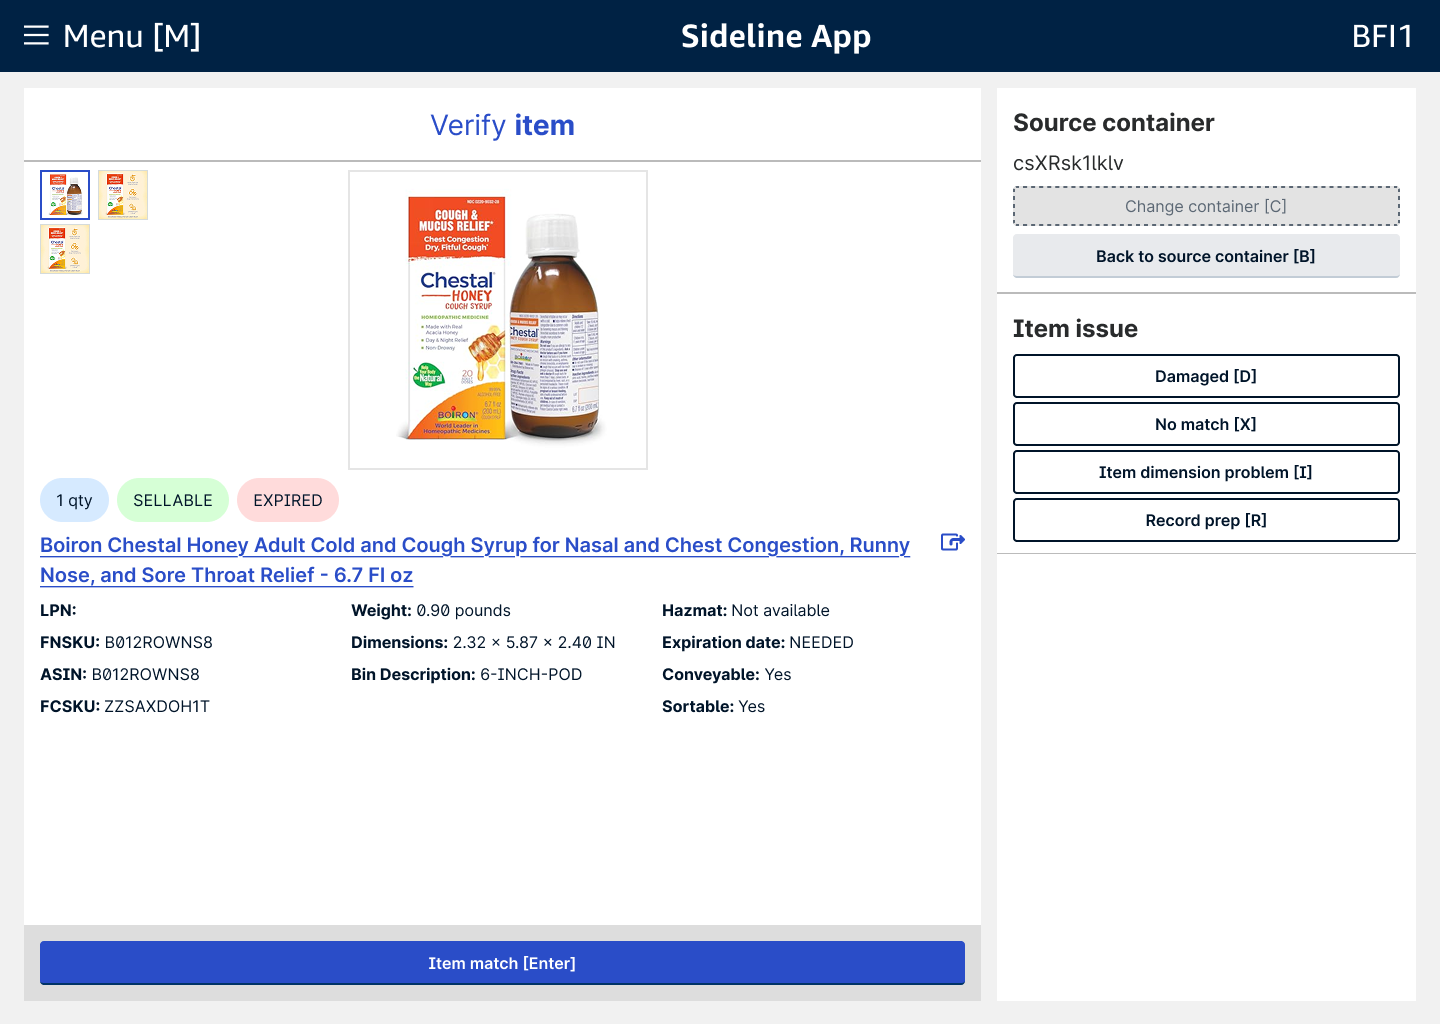1440x1024 pixels.
Task: Click the LPN label
Action: pos(58,610)
